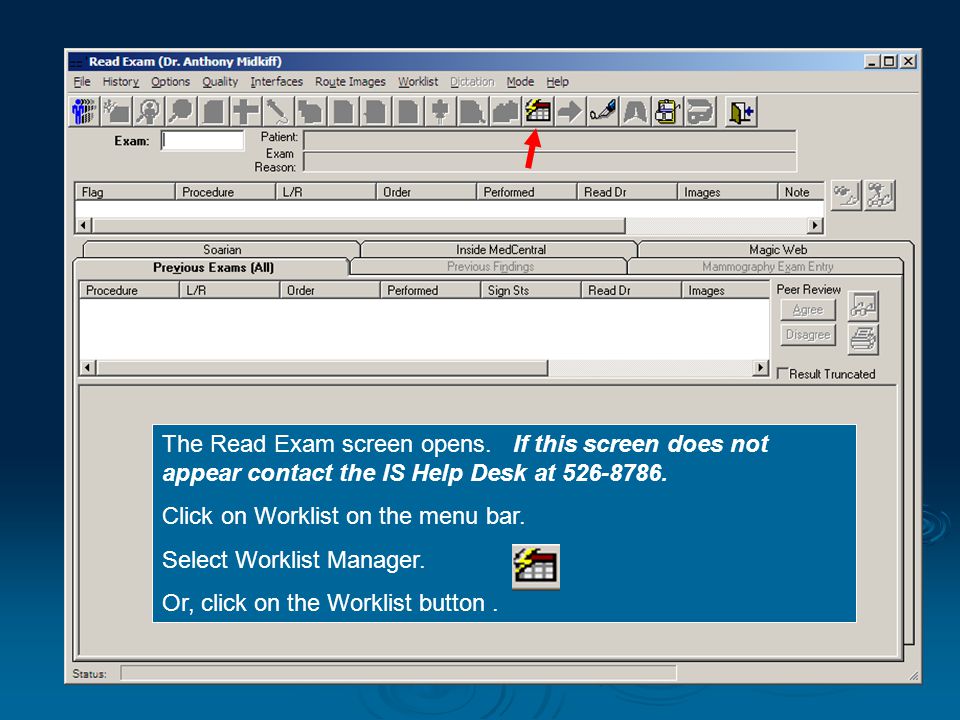Click the small standing-figure toolbar icon before page-with-pencil
This screenshot has width=960, height=720.
[x=440, y=112]
